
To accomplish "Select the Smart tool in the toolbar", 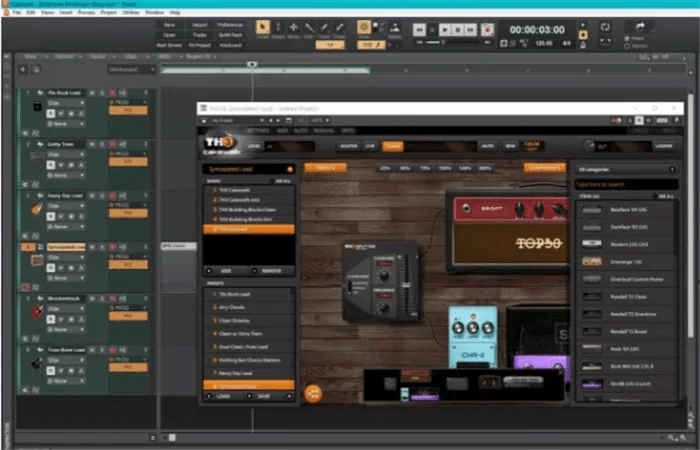I will pos(262,28).
